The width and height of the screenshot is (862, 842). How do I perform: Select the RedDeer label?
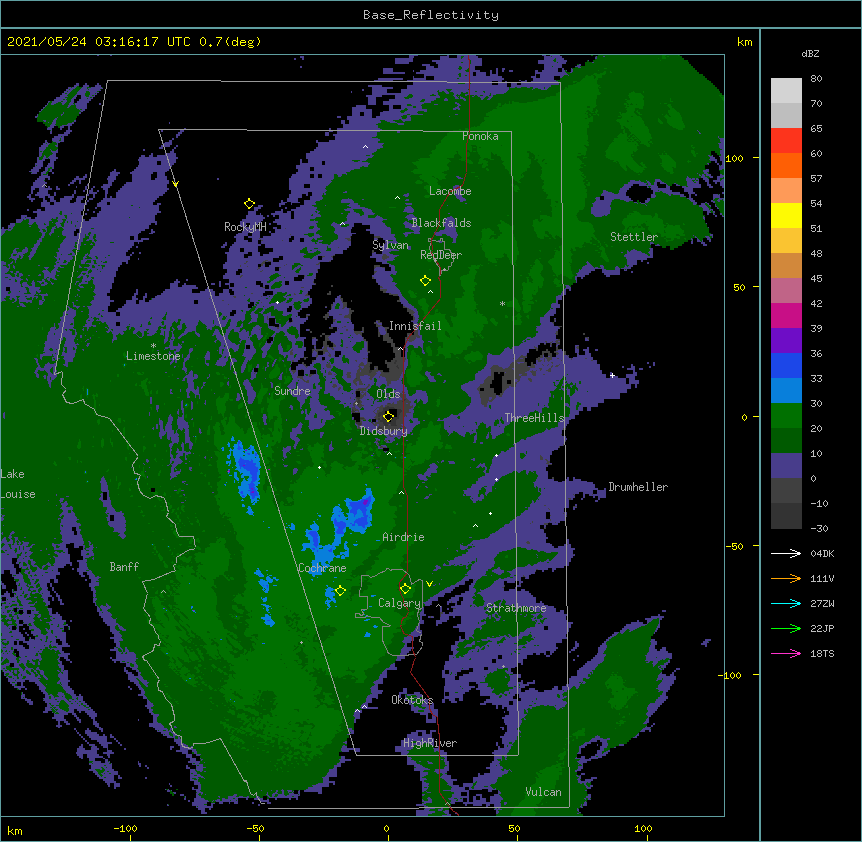441,255
